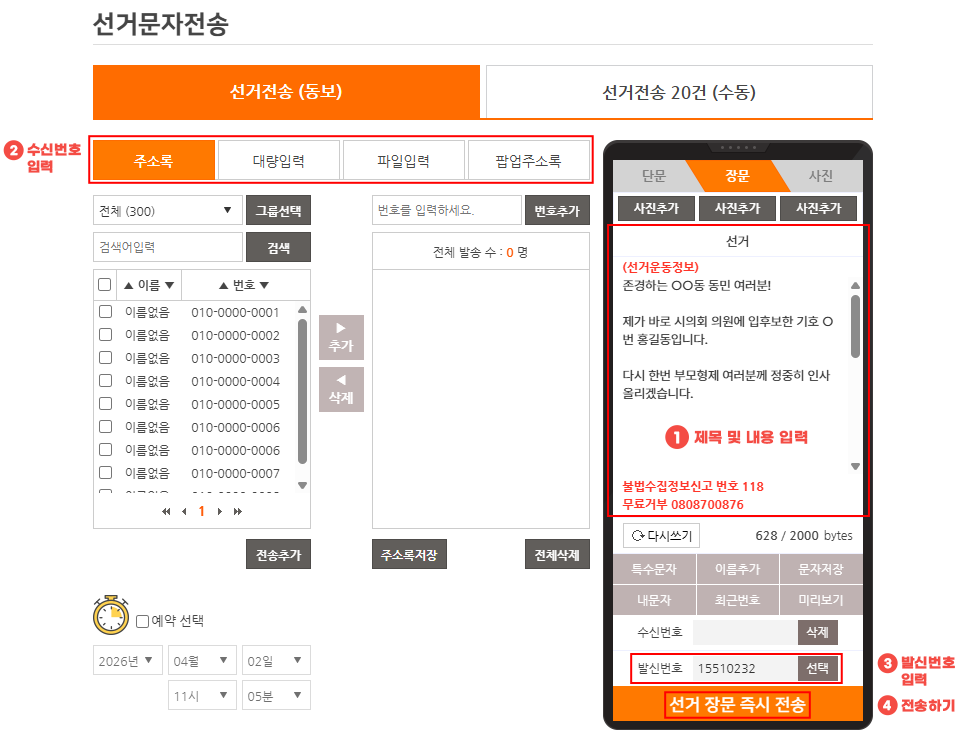Go to next page of address list
The height and width of the screenshot is (742, 965).
(220, 511)
